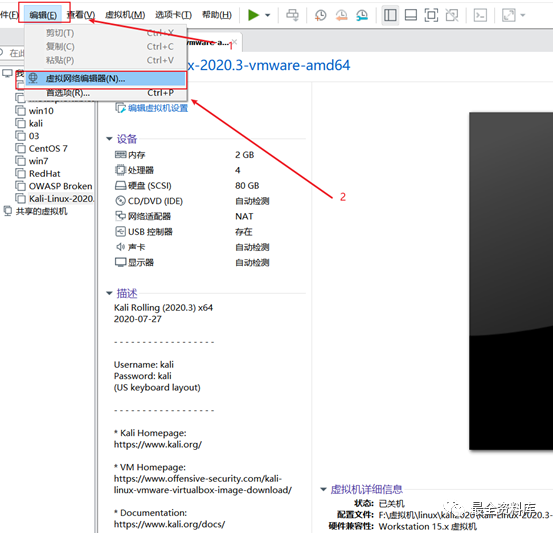Image resolution: width=553 pixels, height=533 pixels.
Task: Open the console view icon
Action: 480,15
